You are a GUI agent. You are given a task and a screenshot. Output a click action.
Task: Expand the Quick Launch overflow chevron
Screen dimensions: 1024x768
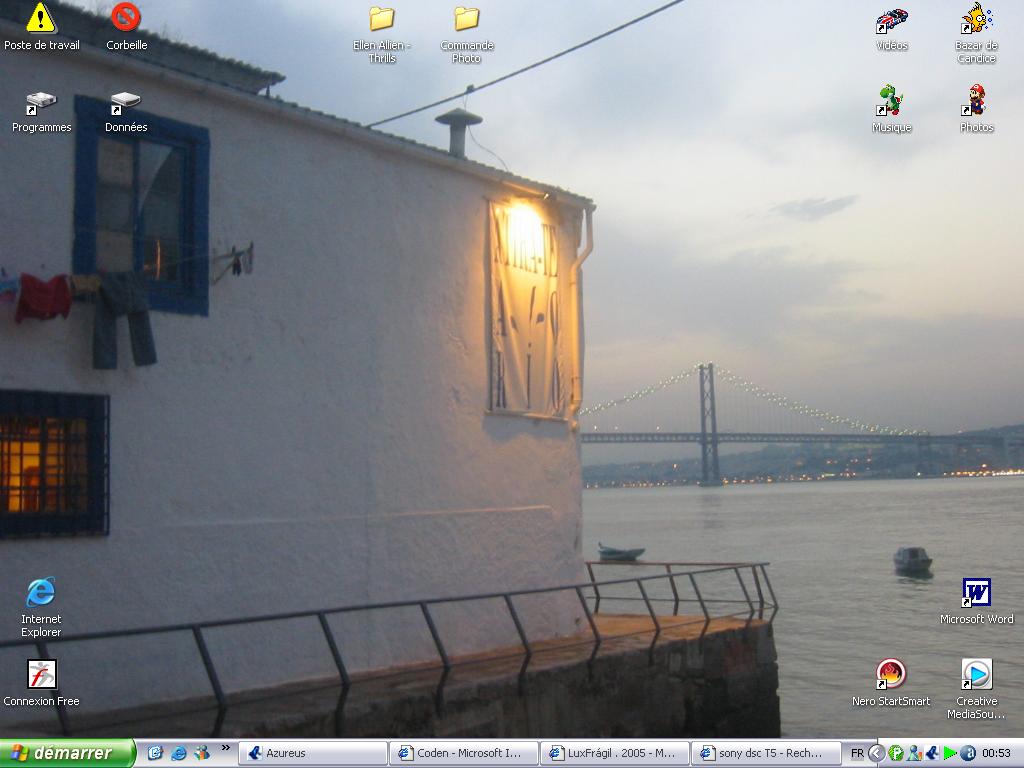(225, 747)
